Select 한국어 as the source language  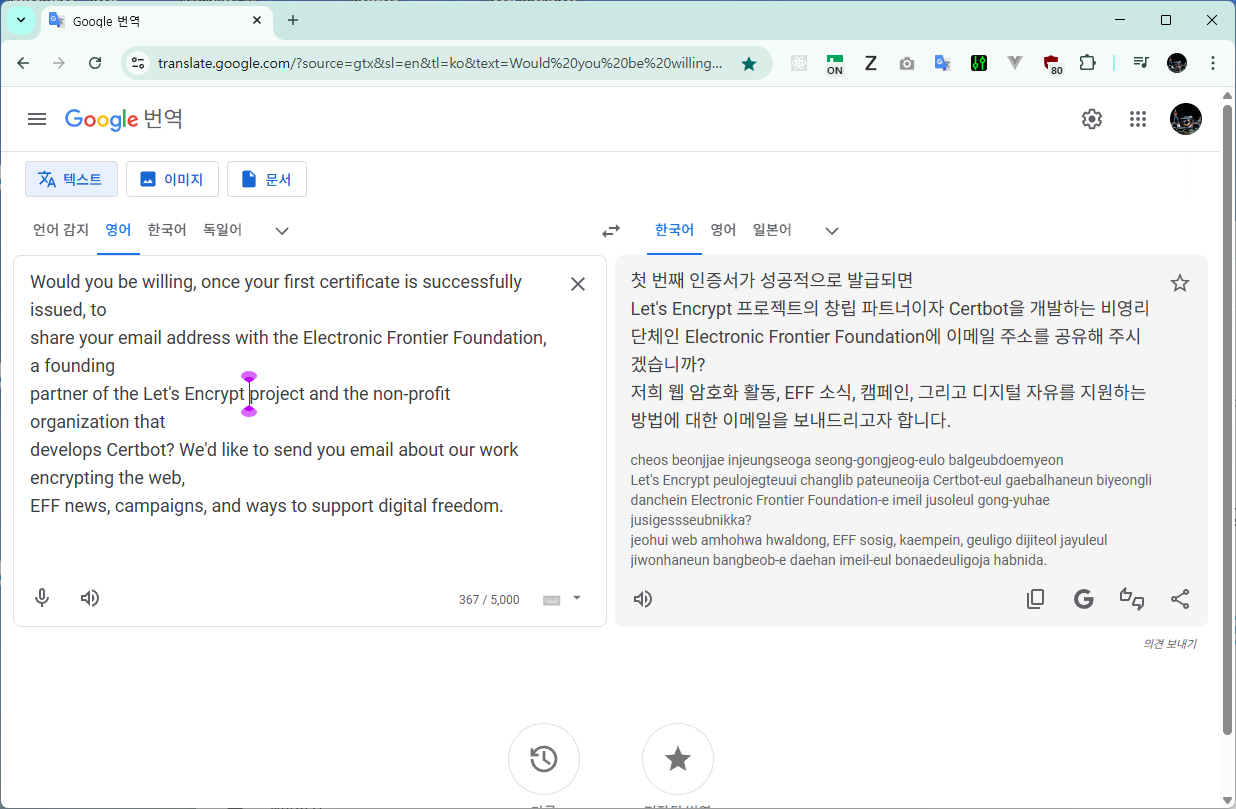coord(167,230)
